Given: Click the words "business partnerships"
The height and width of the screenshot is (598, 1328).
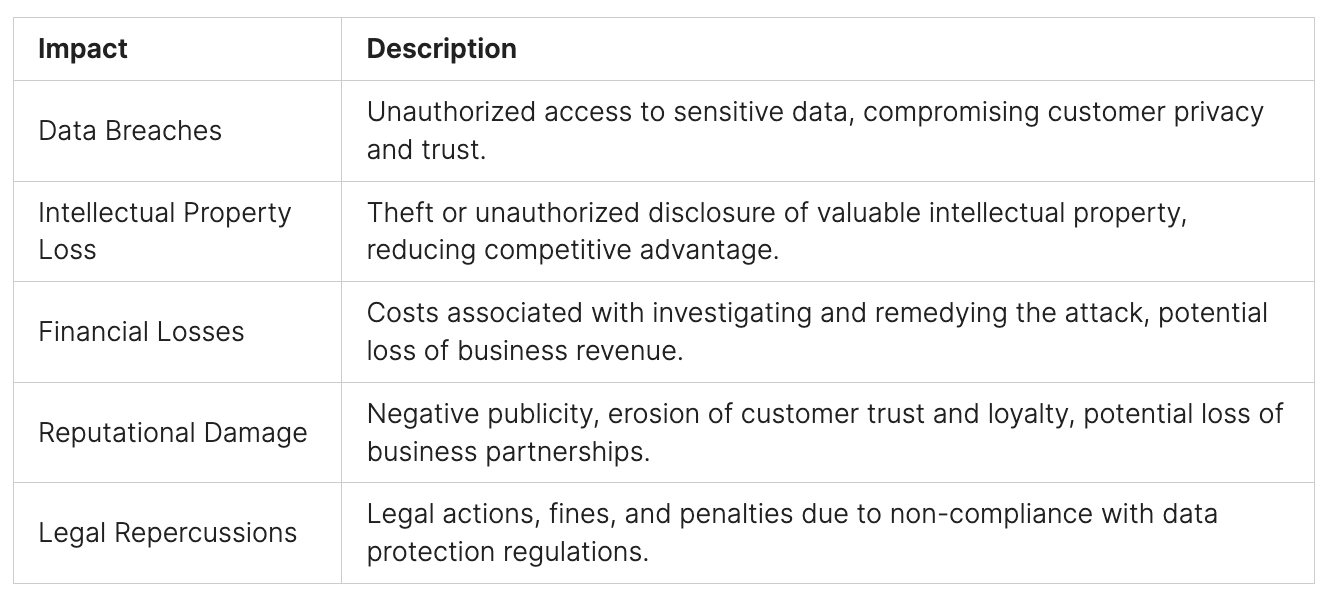Looking at the screenshot, I should click(x=508, y=452).
